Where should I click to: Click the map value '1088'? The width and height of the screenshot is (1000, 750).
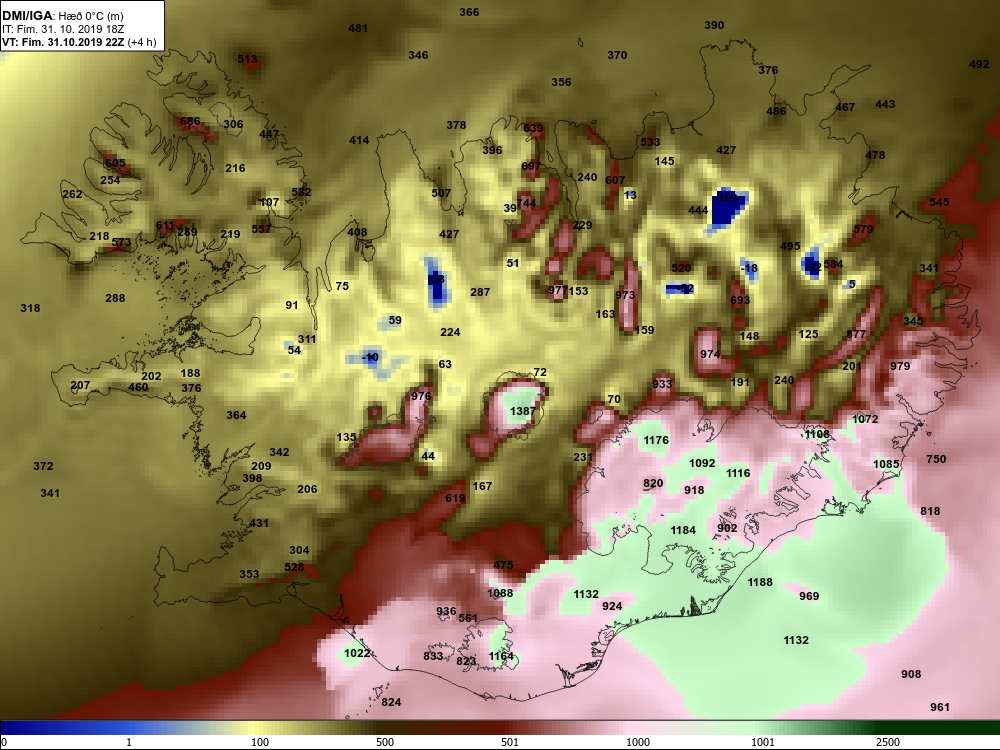(500, 593)
